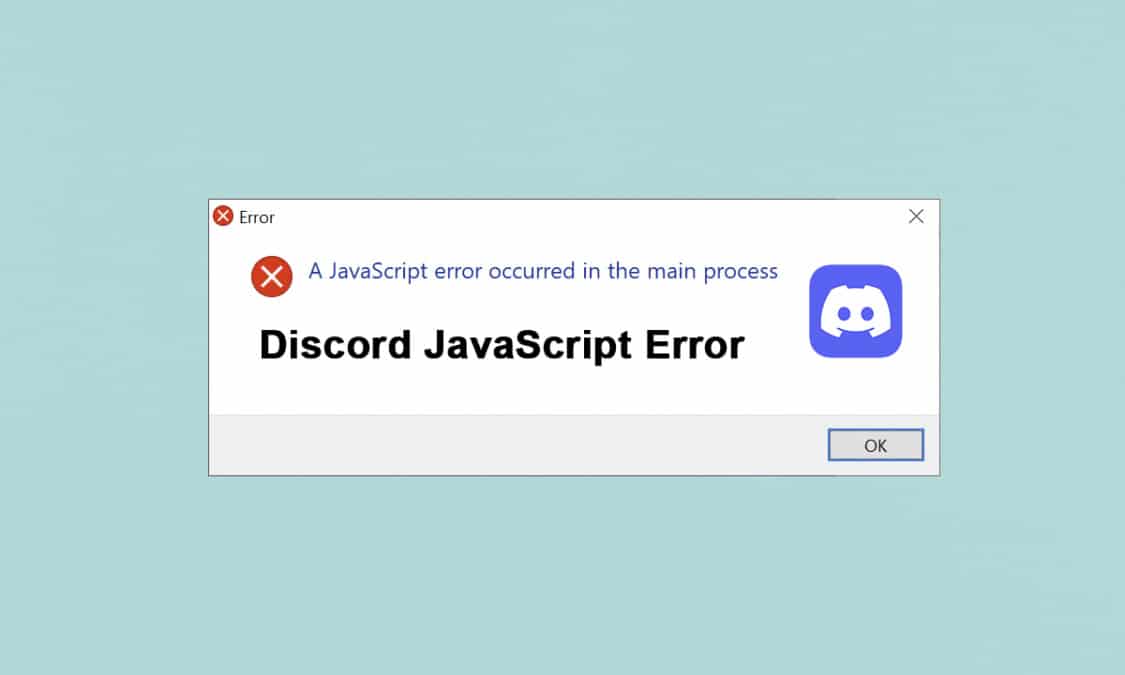
Task: Click the word "Discord" in the bold heading
Action: (335, 345)
